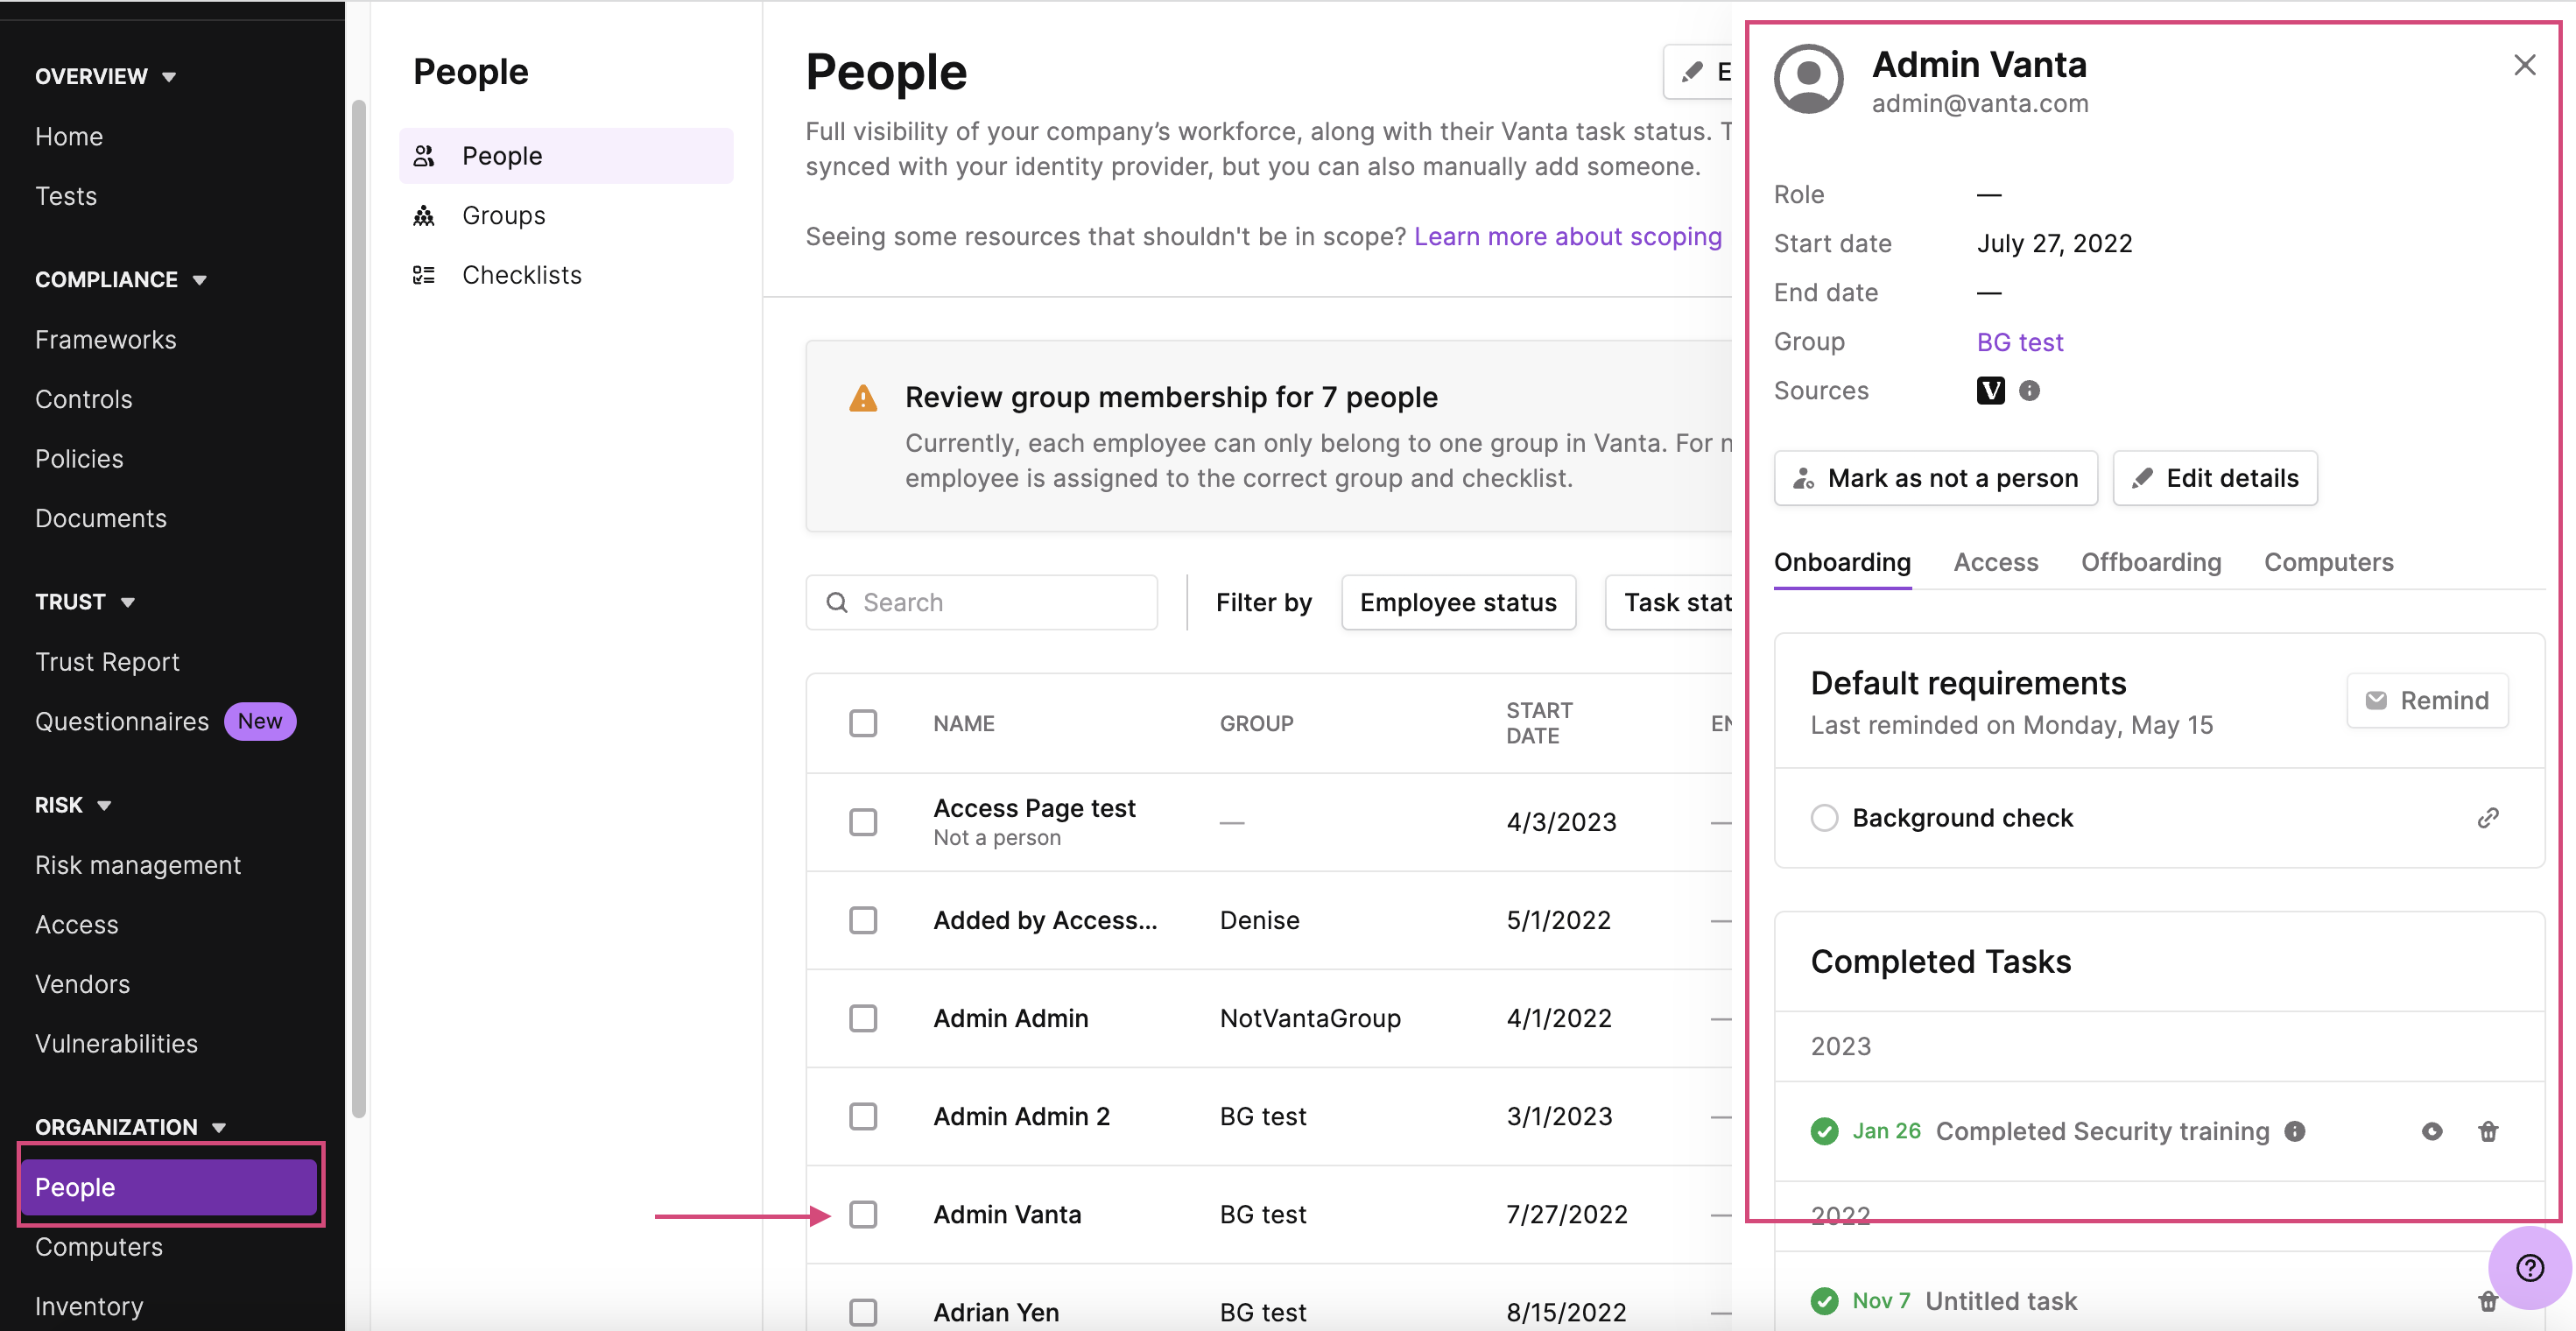2576x1331 pixels.
Task: Open Trust Report in the sidebar
Action: click(x=107, y=662)
